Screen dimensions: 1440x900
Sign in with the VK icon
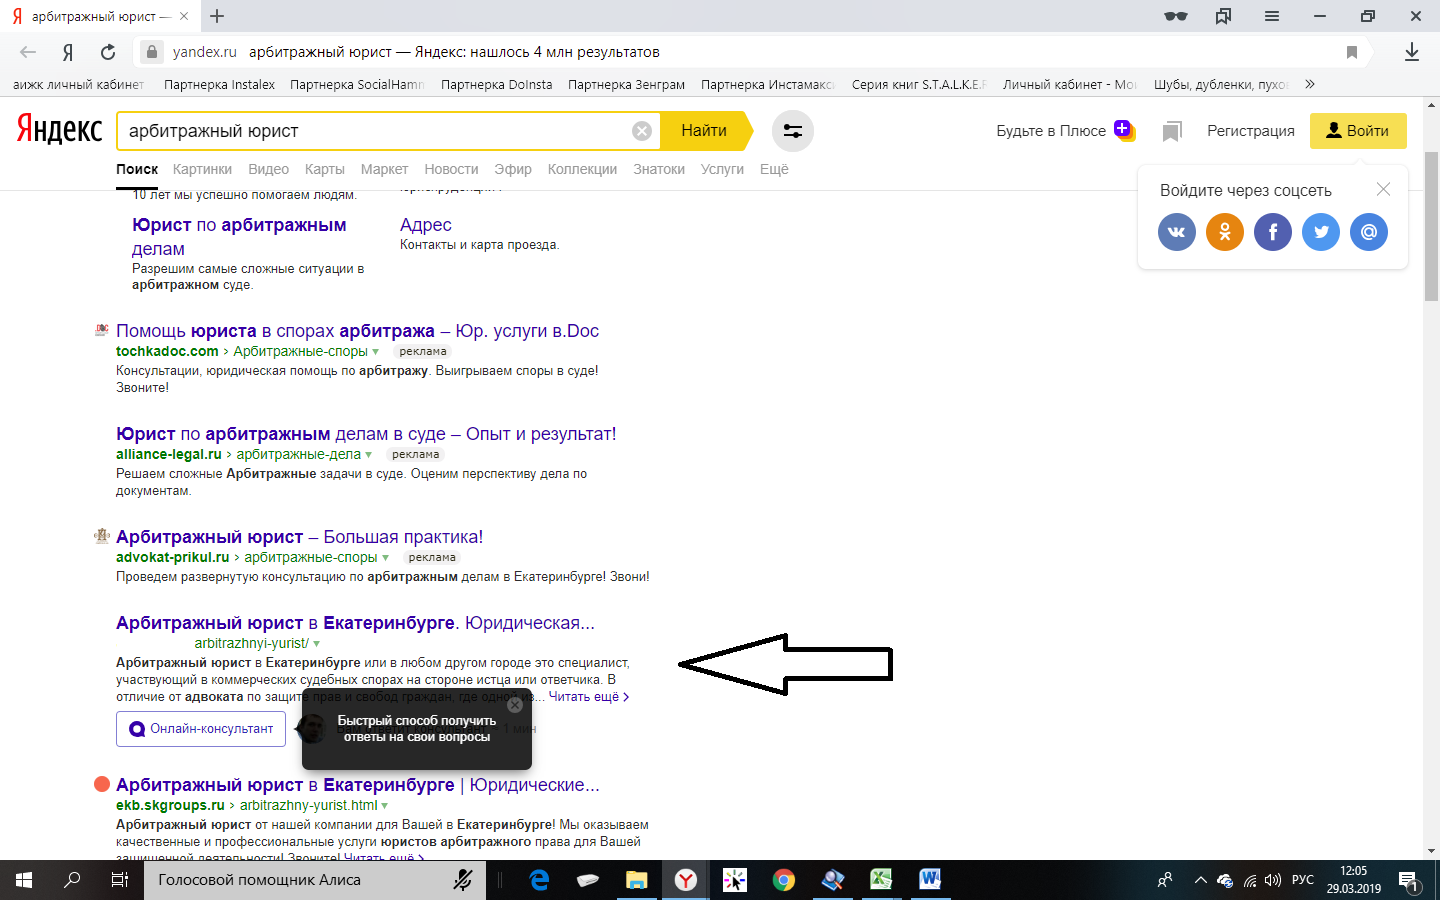[1177, 232]
